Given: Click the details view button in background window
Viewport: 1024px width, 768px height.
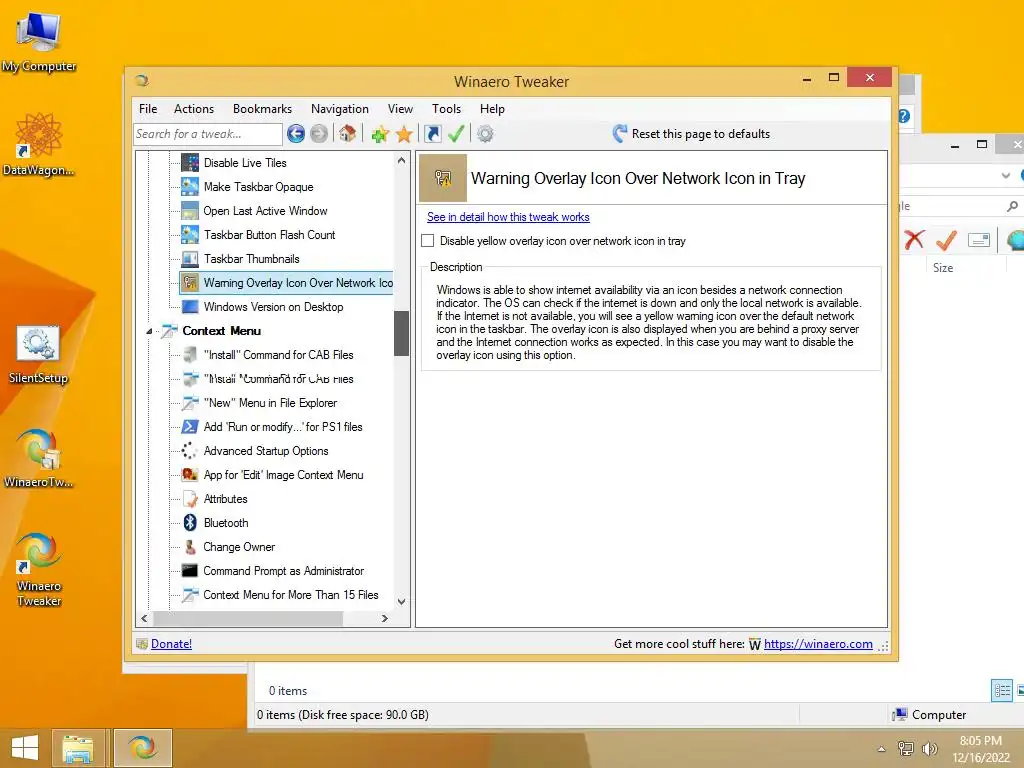Looking at the screenshot, I should tap(1002, 690).
